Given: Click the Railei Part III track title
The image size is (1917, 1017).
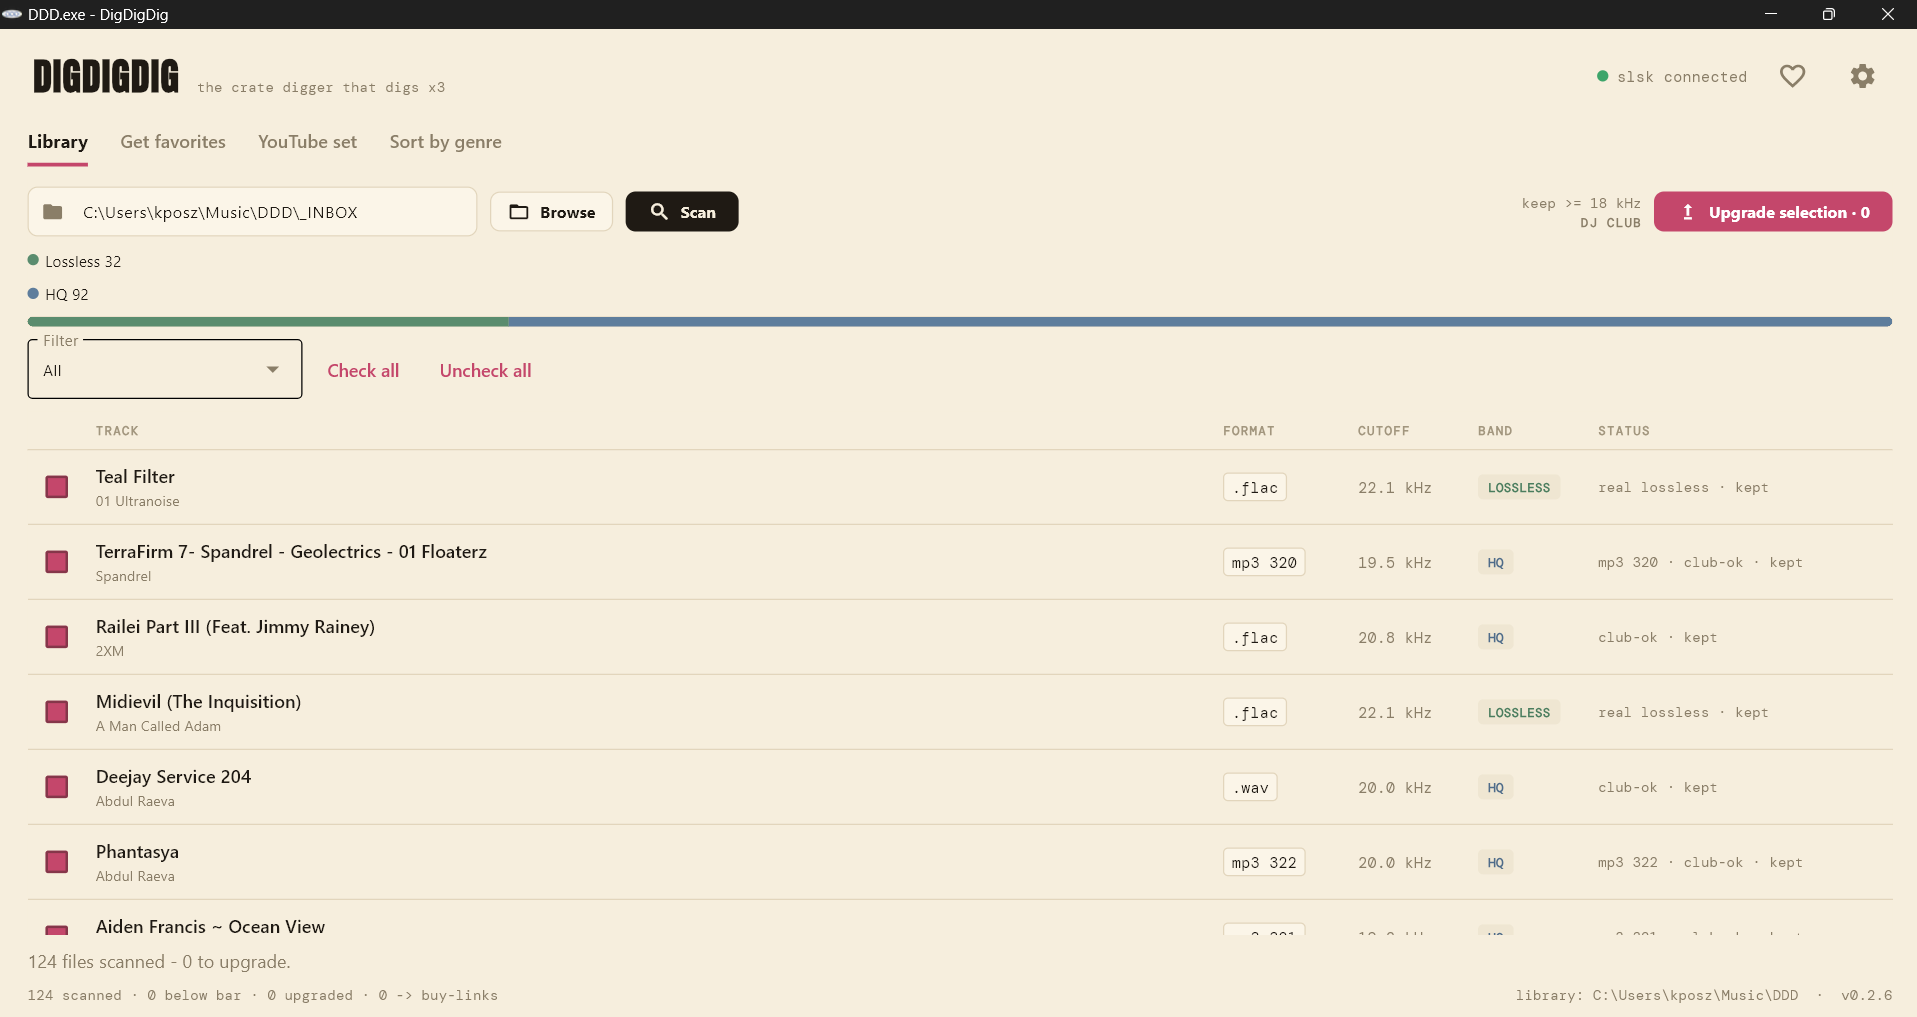Looking at the screenshot, I should [x=235, y=627].
